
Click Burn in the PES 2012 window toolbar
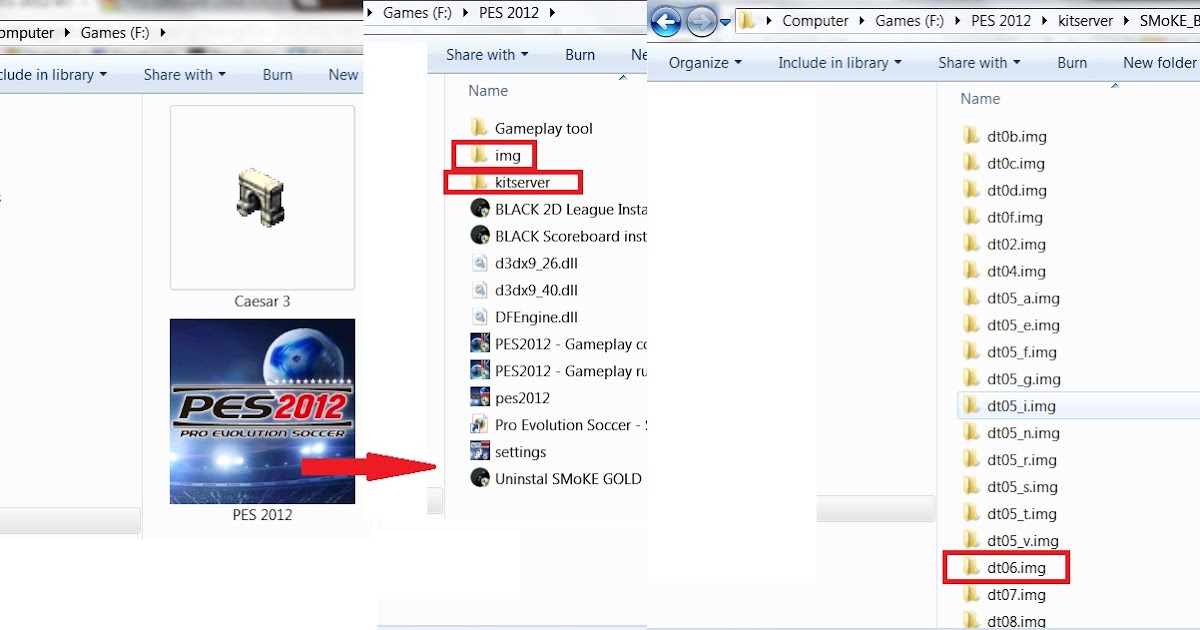tap(580, 55)
